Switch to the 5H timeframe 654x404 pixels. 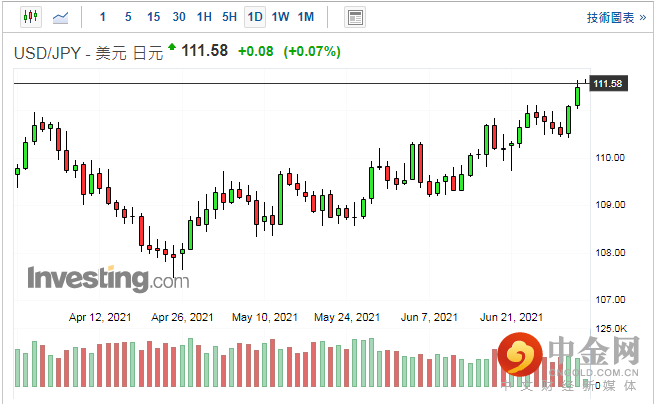pyautogui.click(x=229, y=17)
